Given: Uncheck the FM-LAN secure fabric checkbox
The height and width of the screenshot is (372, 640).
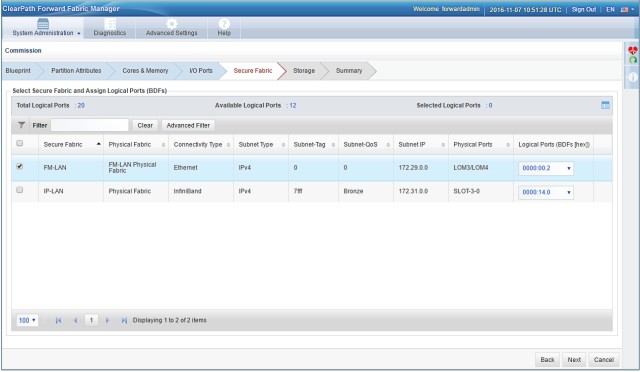Looking at the screenshot, I should click(20, 166).
